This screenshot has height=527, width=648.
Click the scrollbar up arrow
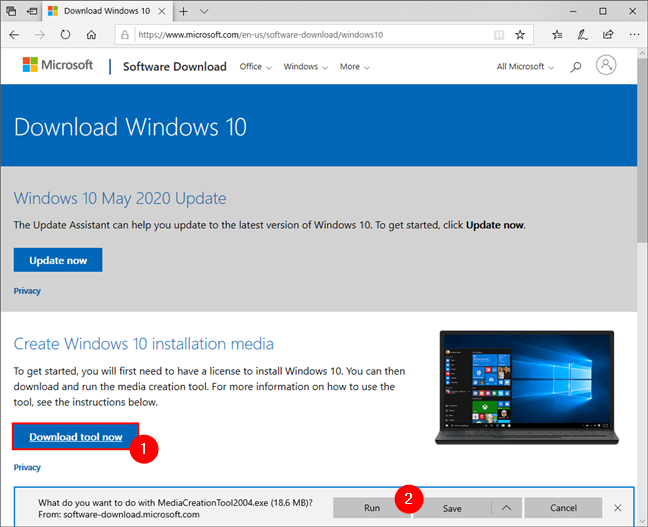point(642,53)
